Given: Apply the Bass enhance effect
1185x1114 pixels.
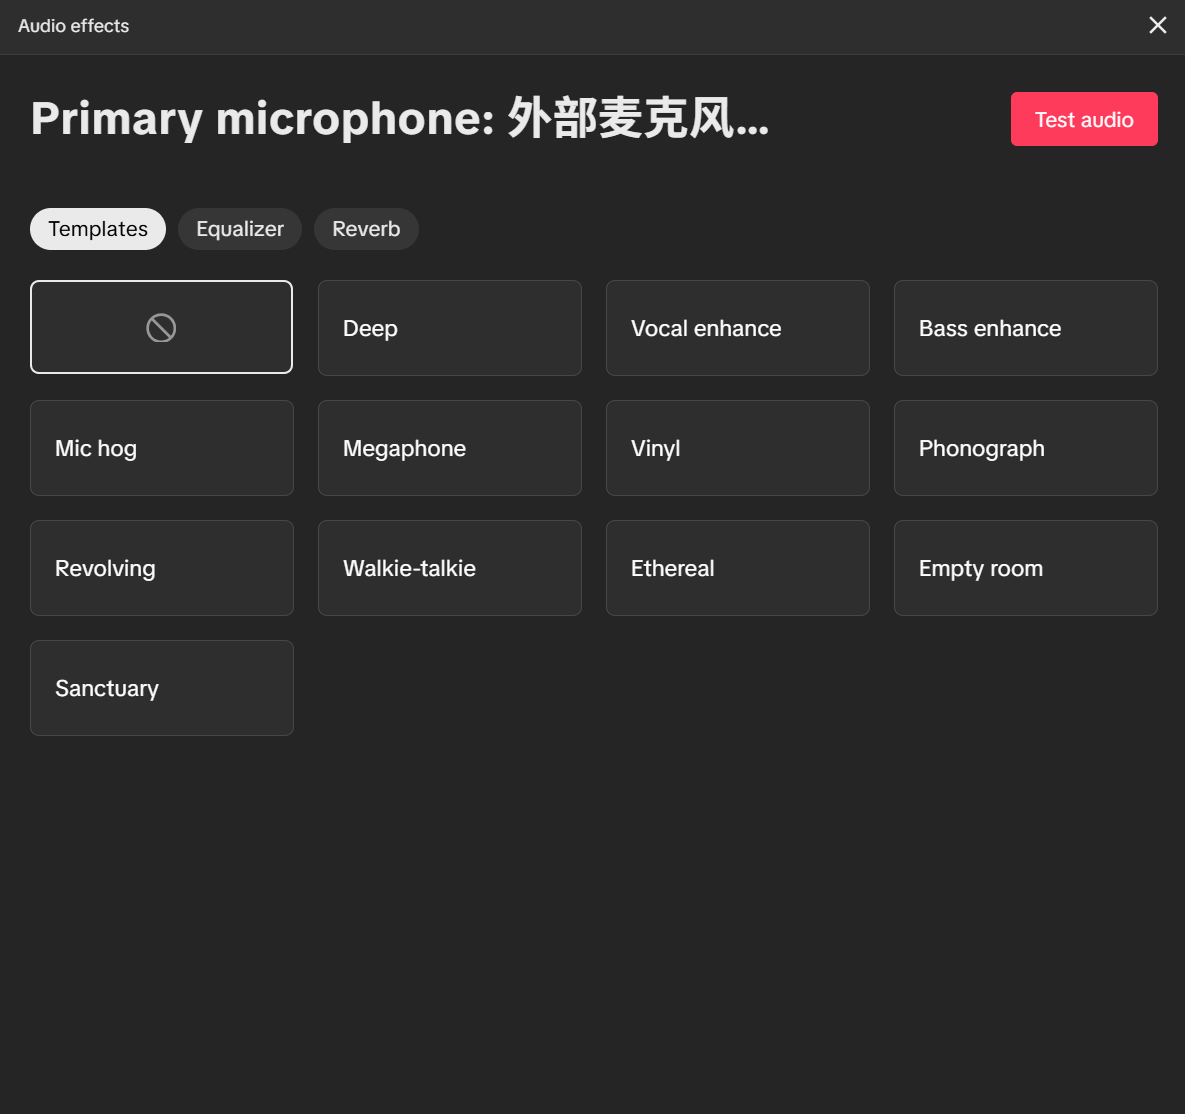Looking at the screenshot, I should click(1025, 328).
